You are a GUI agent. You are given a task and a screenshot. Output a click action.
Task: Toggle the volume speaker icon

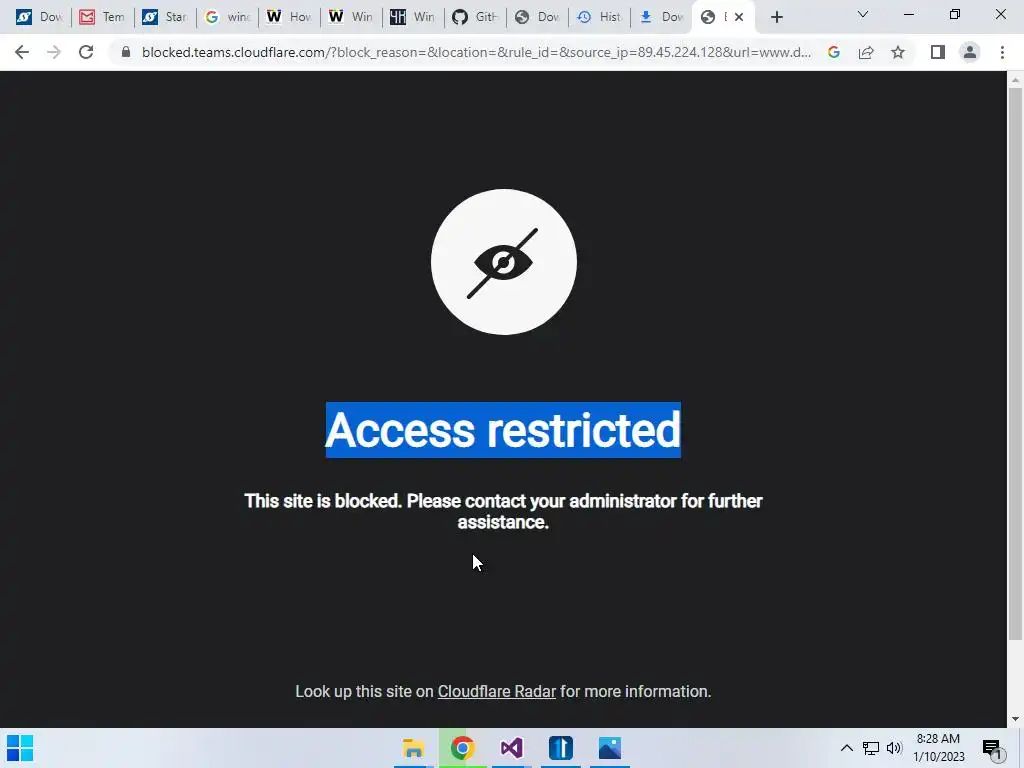(894, 748)
